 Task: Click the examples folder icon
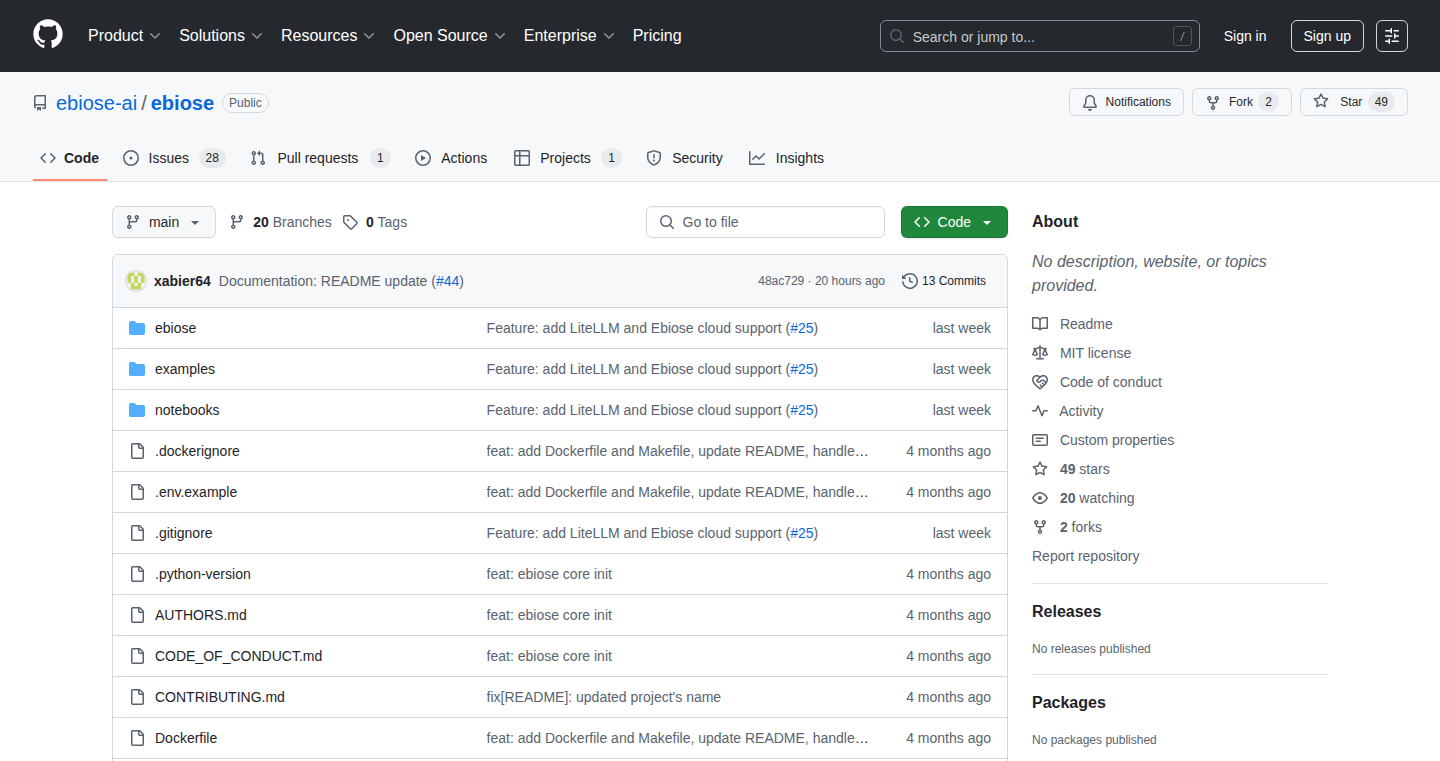point(137,369)
